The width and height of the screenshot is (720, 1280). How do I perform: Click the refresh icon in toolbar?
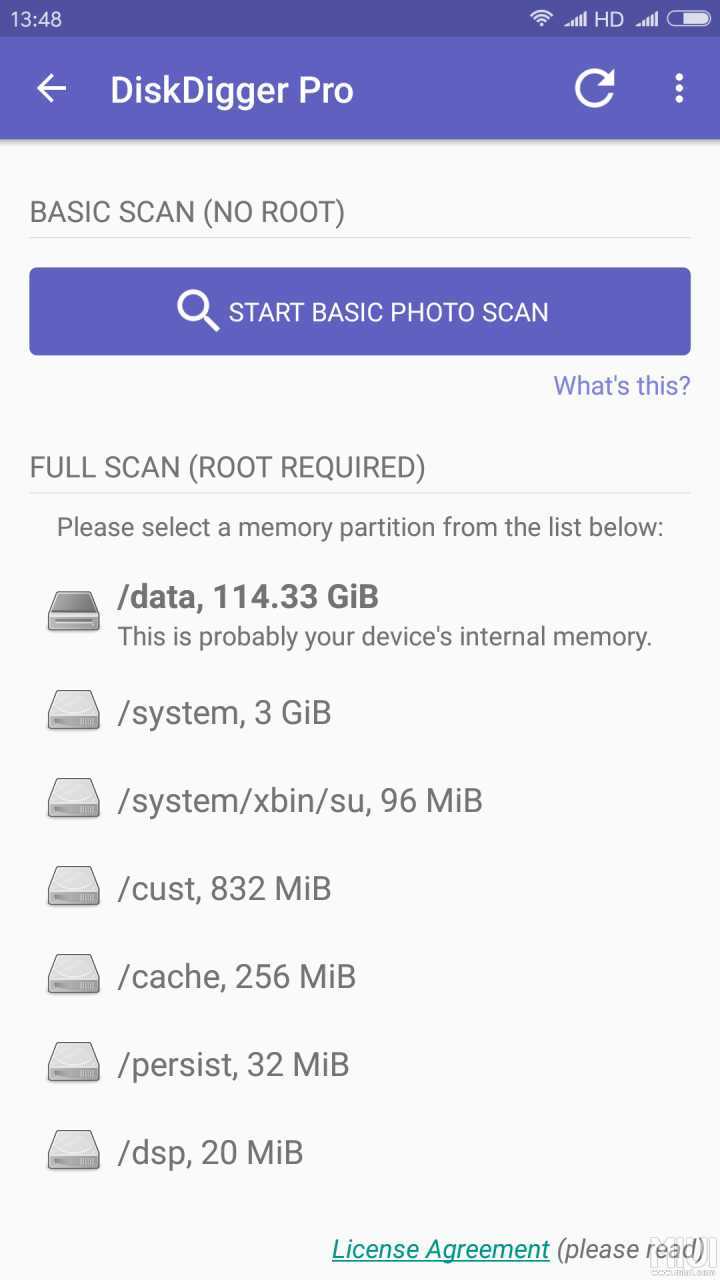(x=594, y=89)
